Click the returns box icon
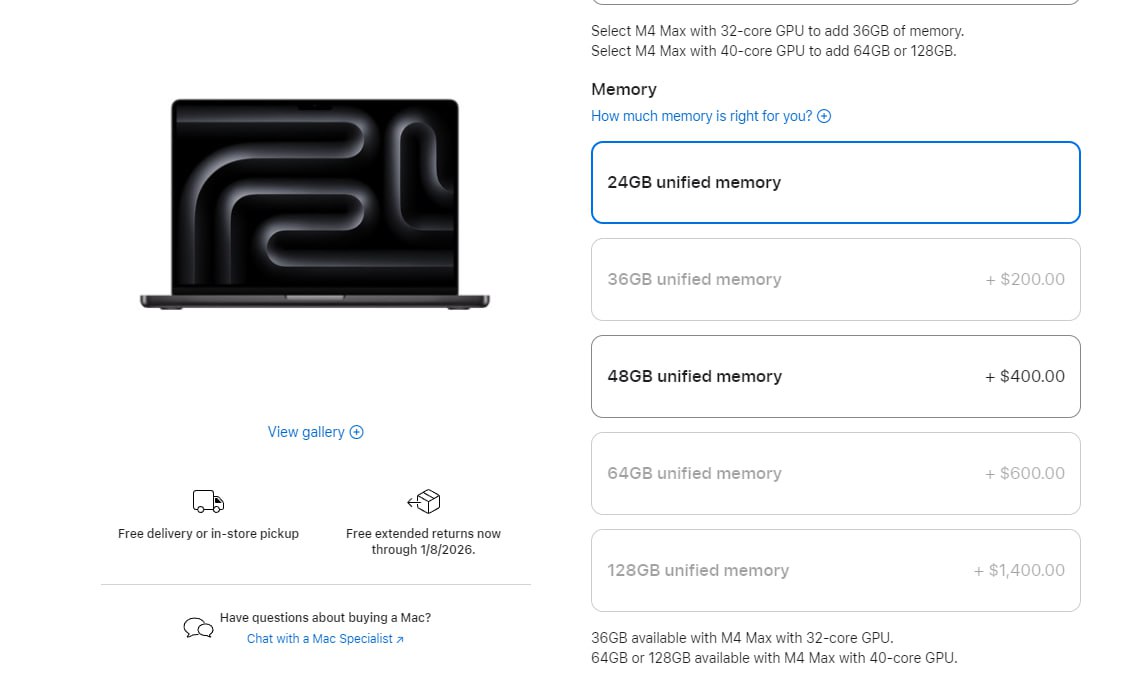 [x=423, y=501]
